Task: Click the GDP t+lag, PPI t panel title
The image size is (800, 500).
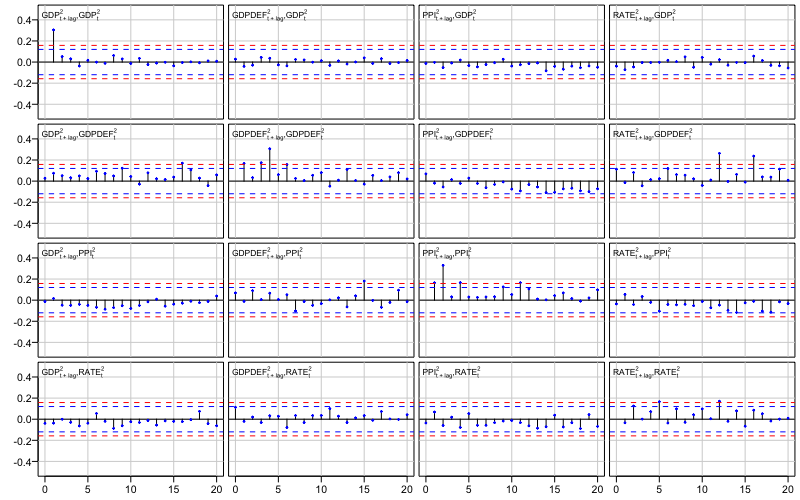Action: pos(68,253)
